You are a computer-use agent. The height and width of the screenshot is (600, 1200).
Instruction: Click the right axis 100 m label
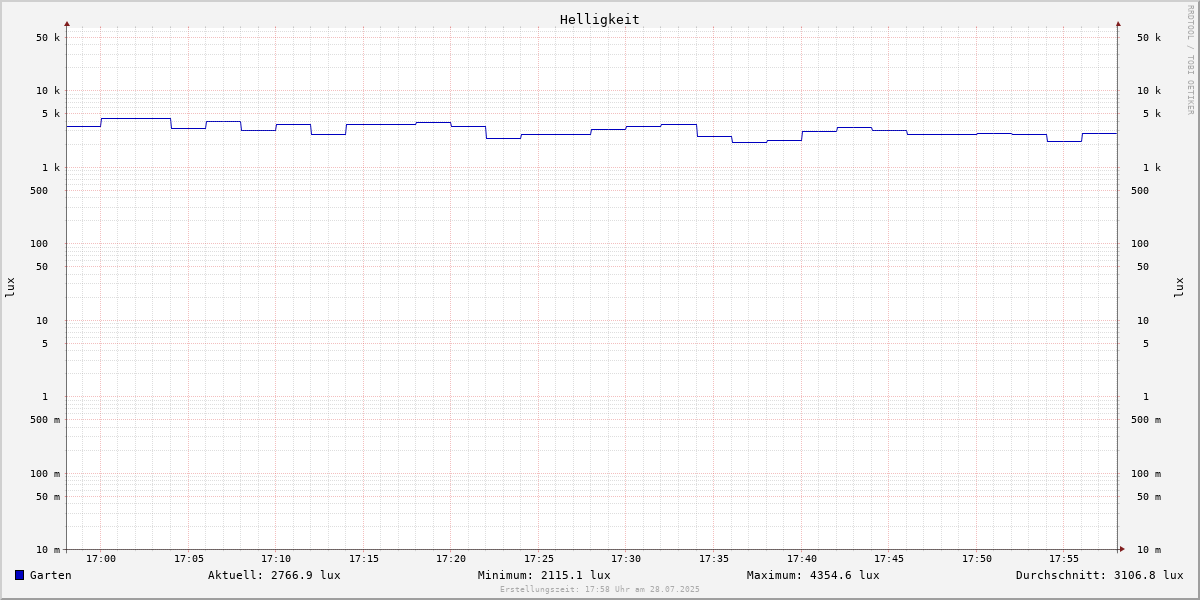pos(1146,474)
